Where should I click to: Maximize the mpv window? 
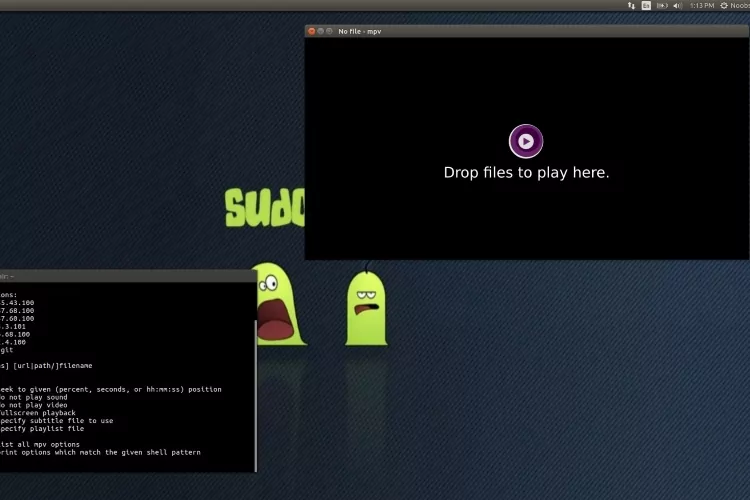[329, 31]
